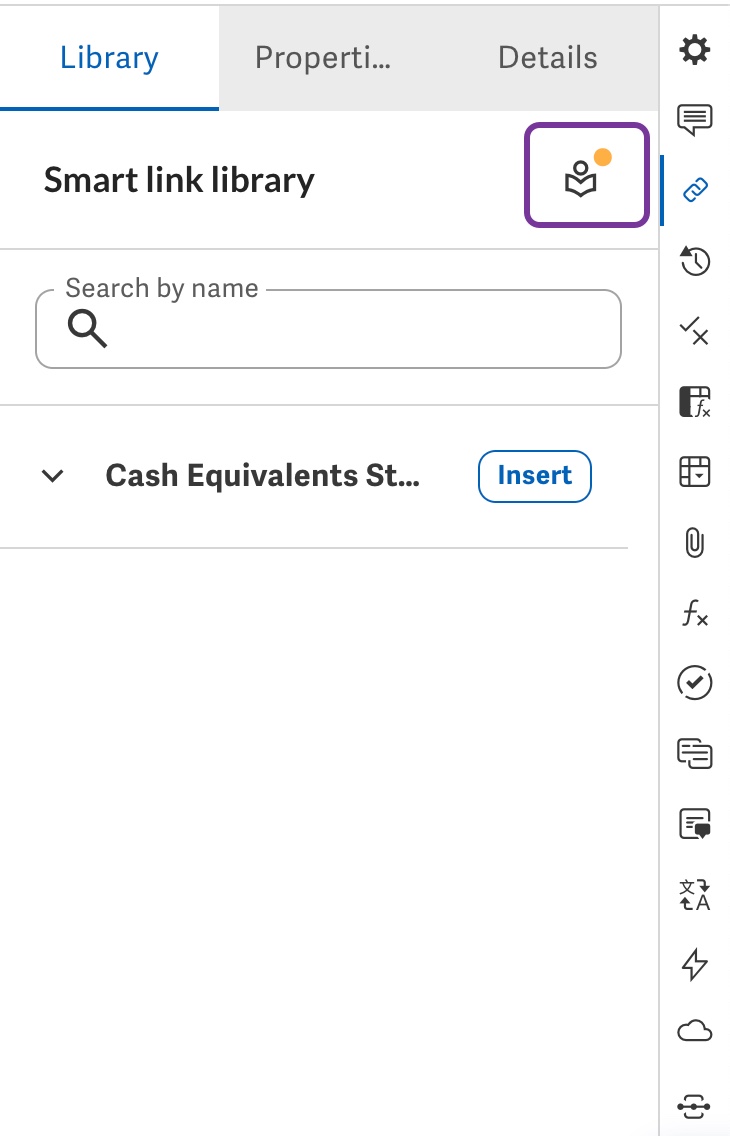Screen dimensions: 730x1136
Task: Open the cloud sync panel
Action: point(695,1030)
